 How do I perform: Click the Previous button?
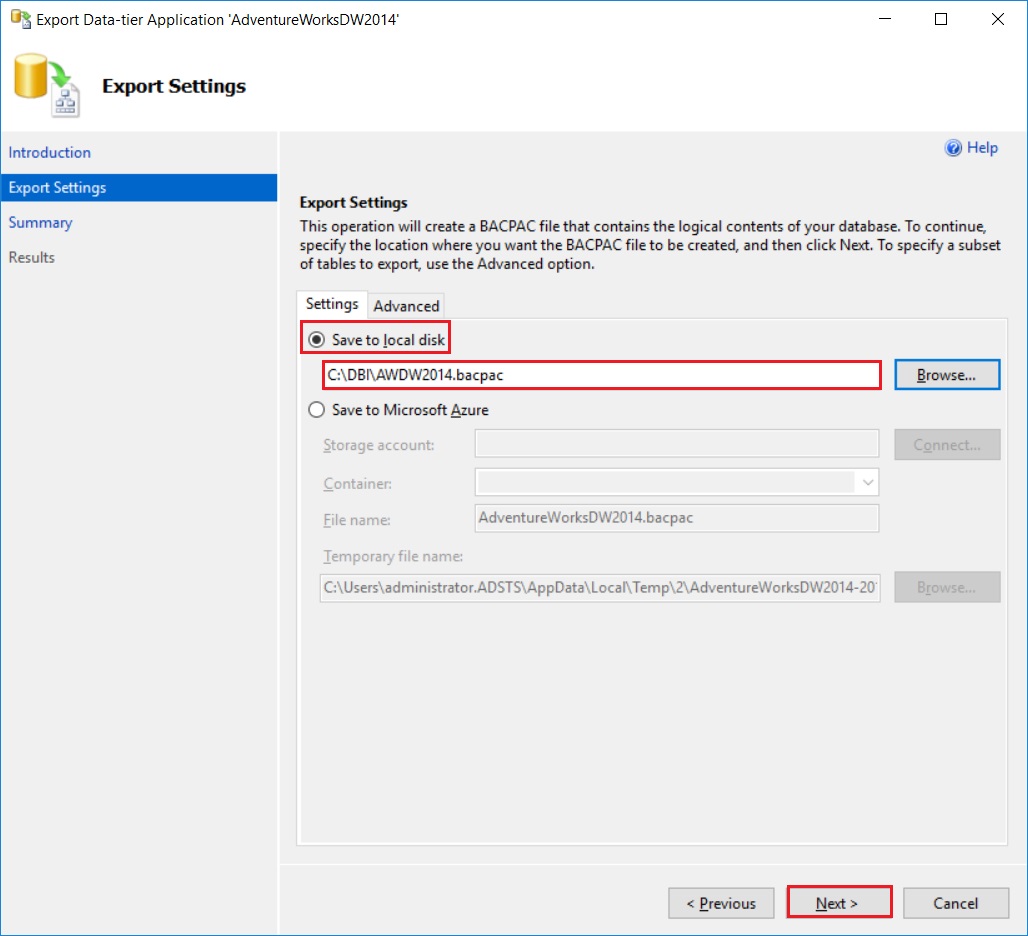[721, 903]
